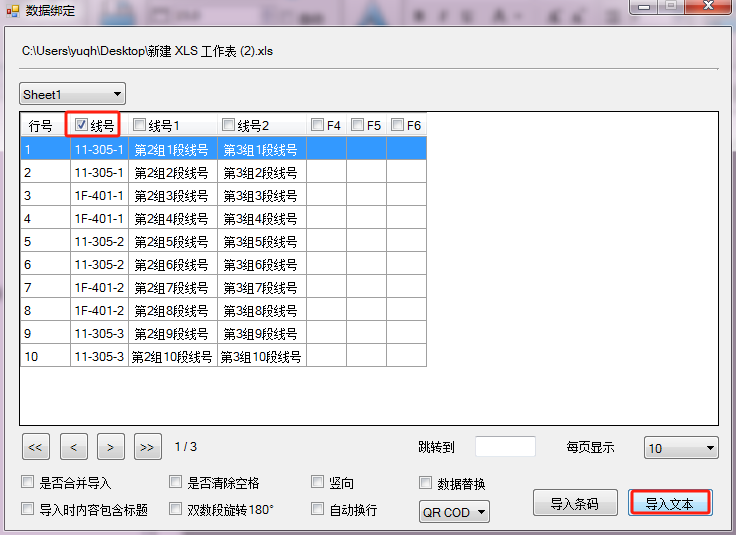This screenshot has height=535, width=736.
Task: Click cell 第2组1段线号
Action: (x=173, y=149)
